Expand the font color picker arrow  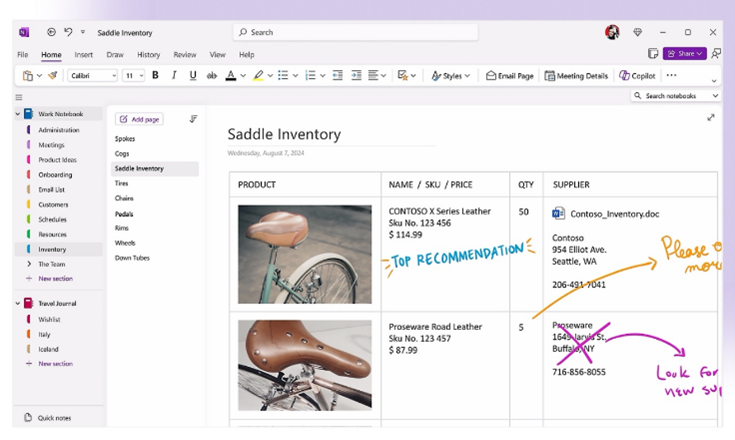point(243,75)
